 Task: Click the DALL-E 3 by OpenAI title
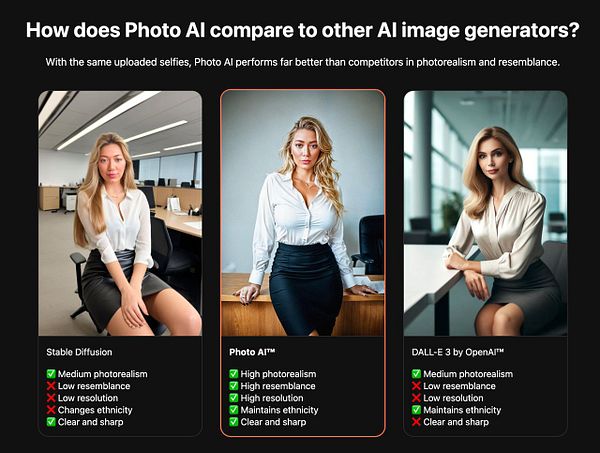458,352
